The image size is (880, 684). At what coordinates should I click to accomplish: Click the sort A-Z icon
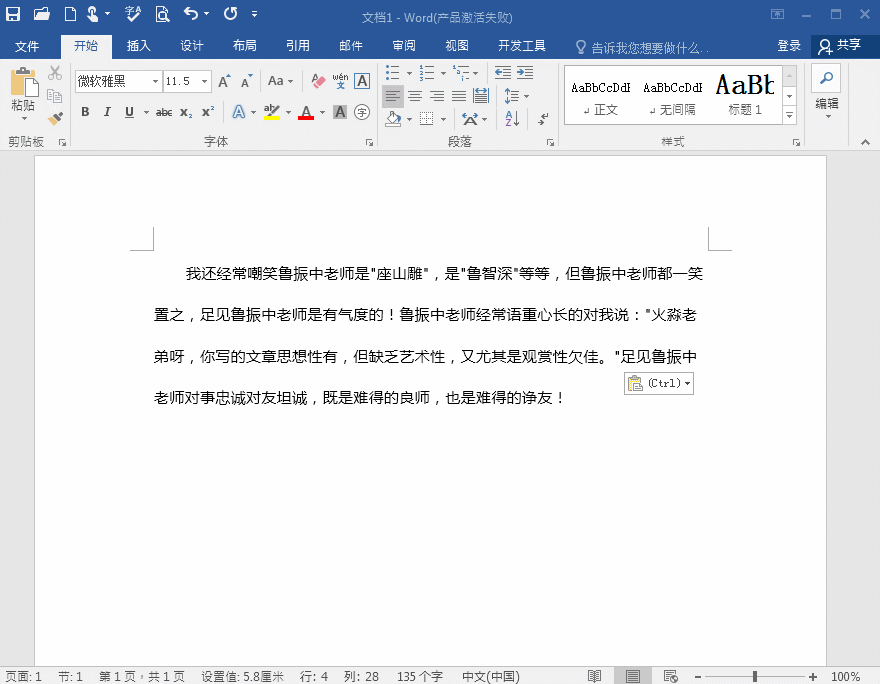pos(512,118)
